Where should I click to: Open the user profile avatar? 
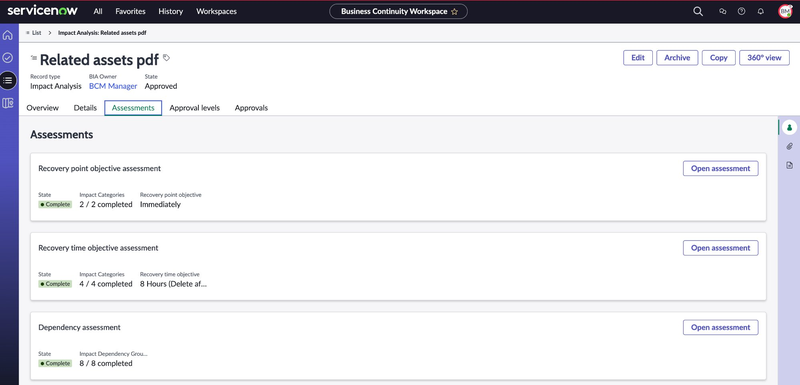[x=785, y=11]
